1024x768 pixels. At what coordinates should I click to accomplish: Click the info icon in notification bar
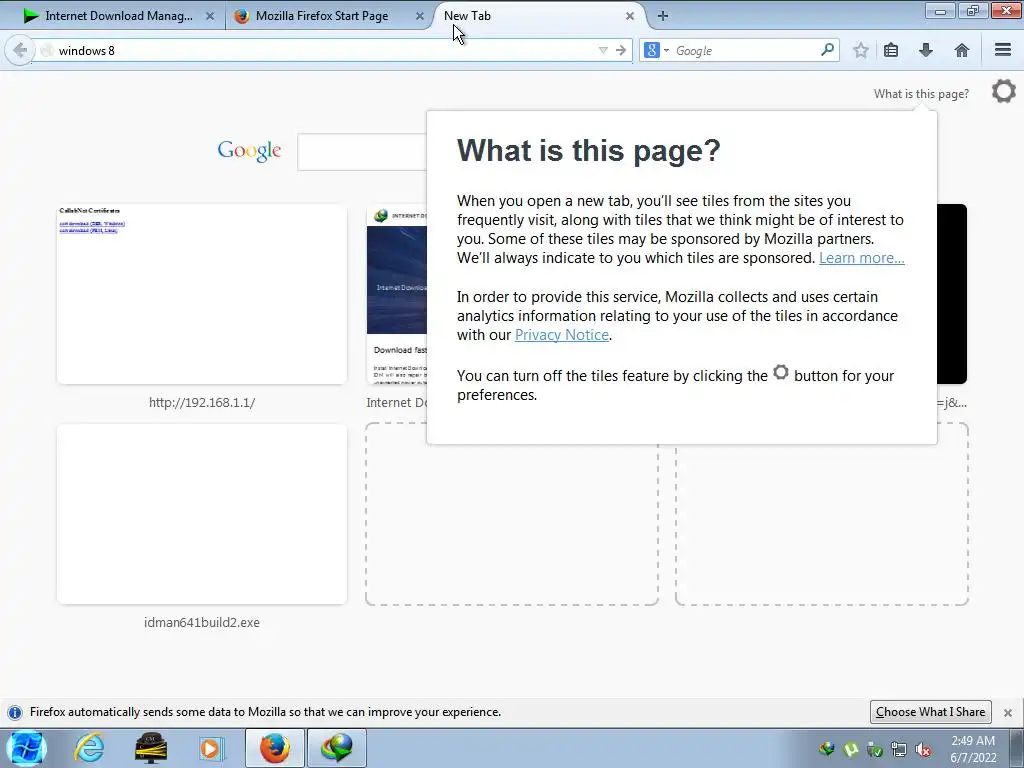tap(14, 712)
